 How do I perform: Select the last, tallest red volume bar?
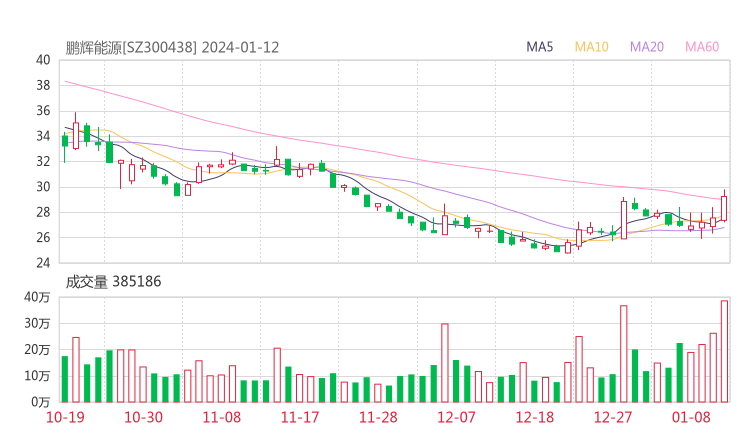724,351
